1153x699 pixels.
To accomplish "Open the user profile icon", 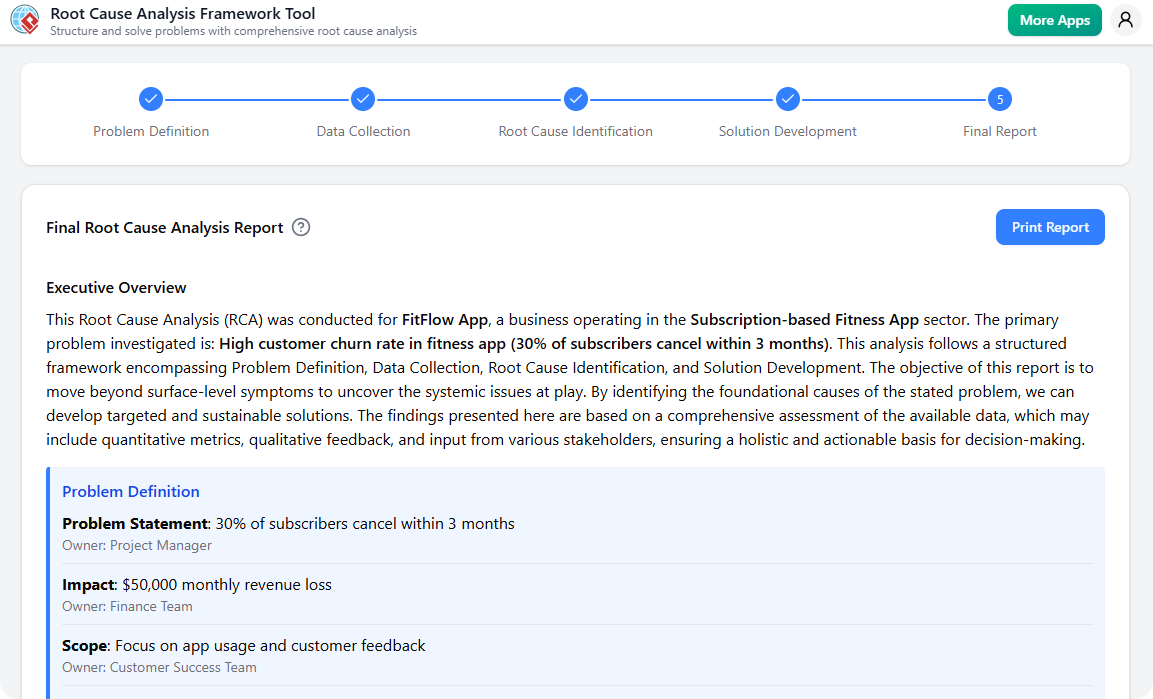I will tap(1125, 20).
